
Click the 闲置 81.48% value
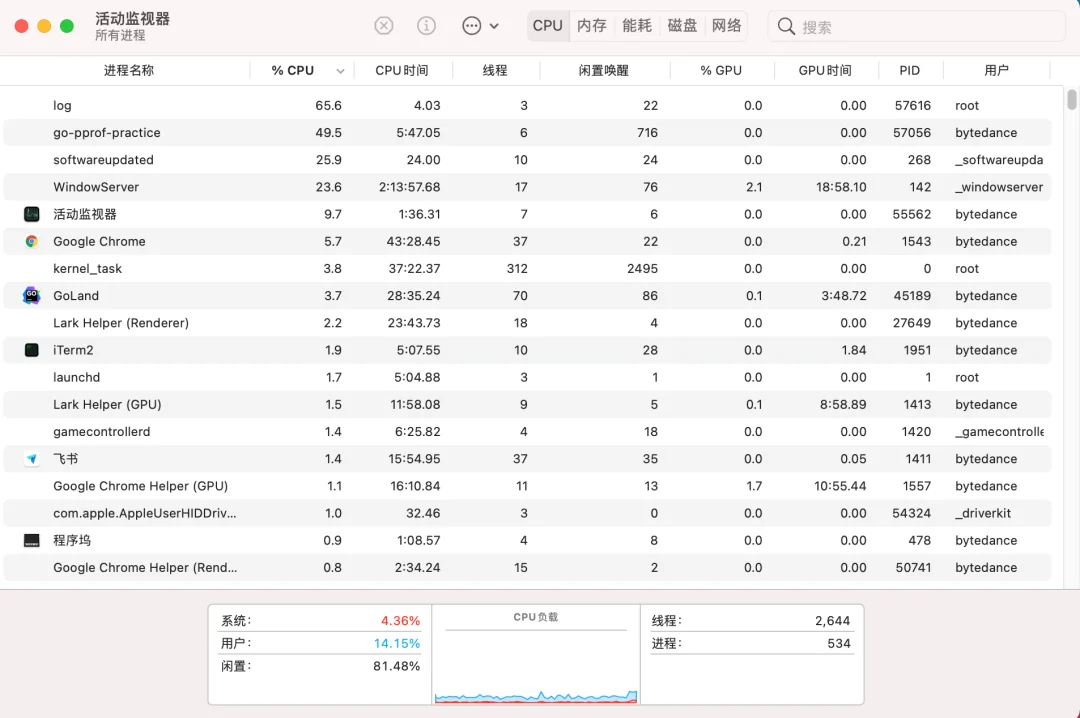click(x=397, y=666)
